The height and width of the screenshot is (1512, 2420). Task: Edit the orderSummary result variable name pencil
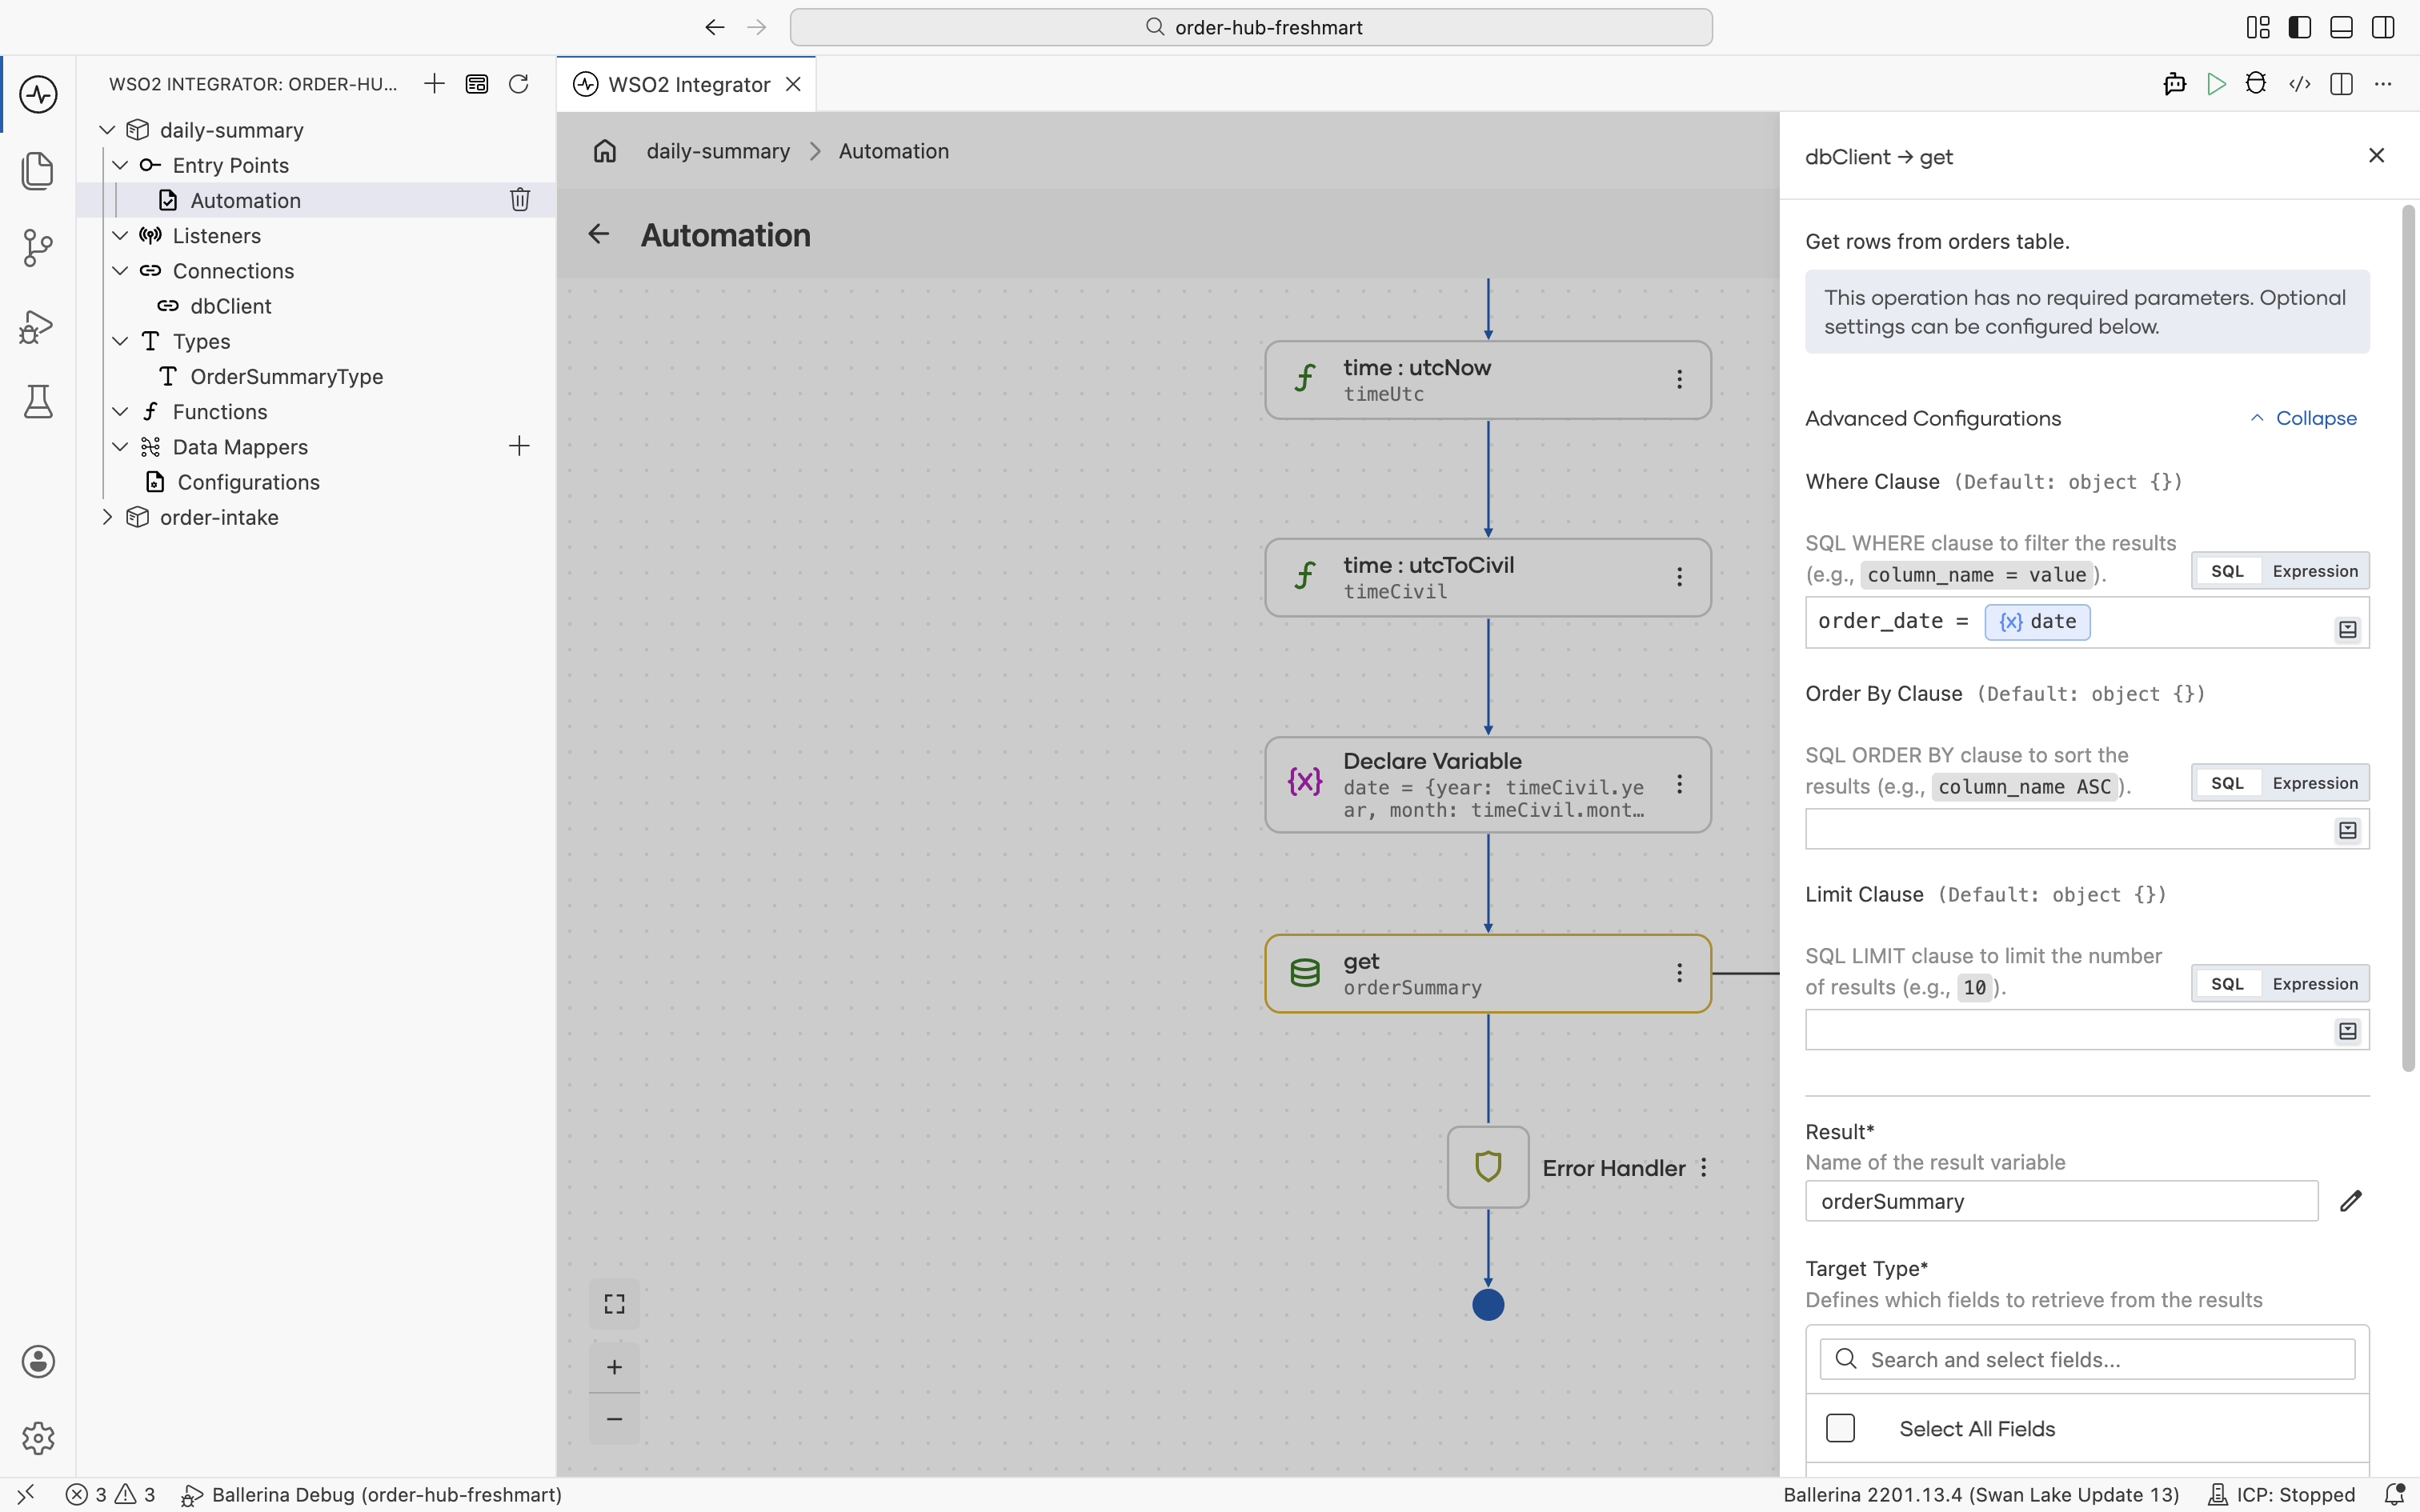pyautogui.click(x=2351, y=1201)
